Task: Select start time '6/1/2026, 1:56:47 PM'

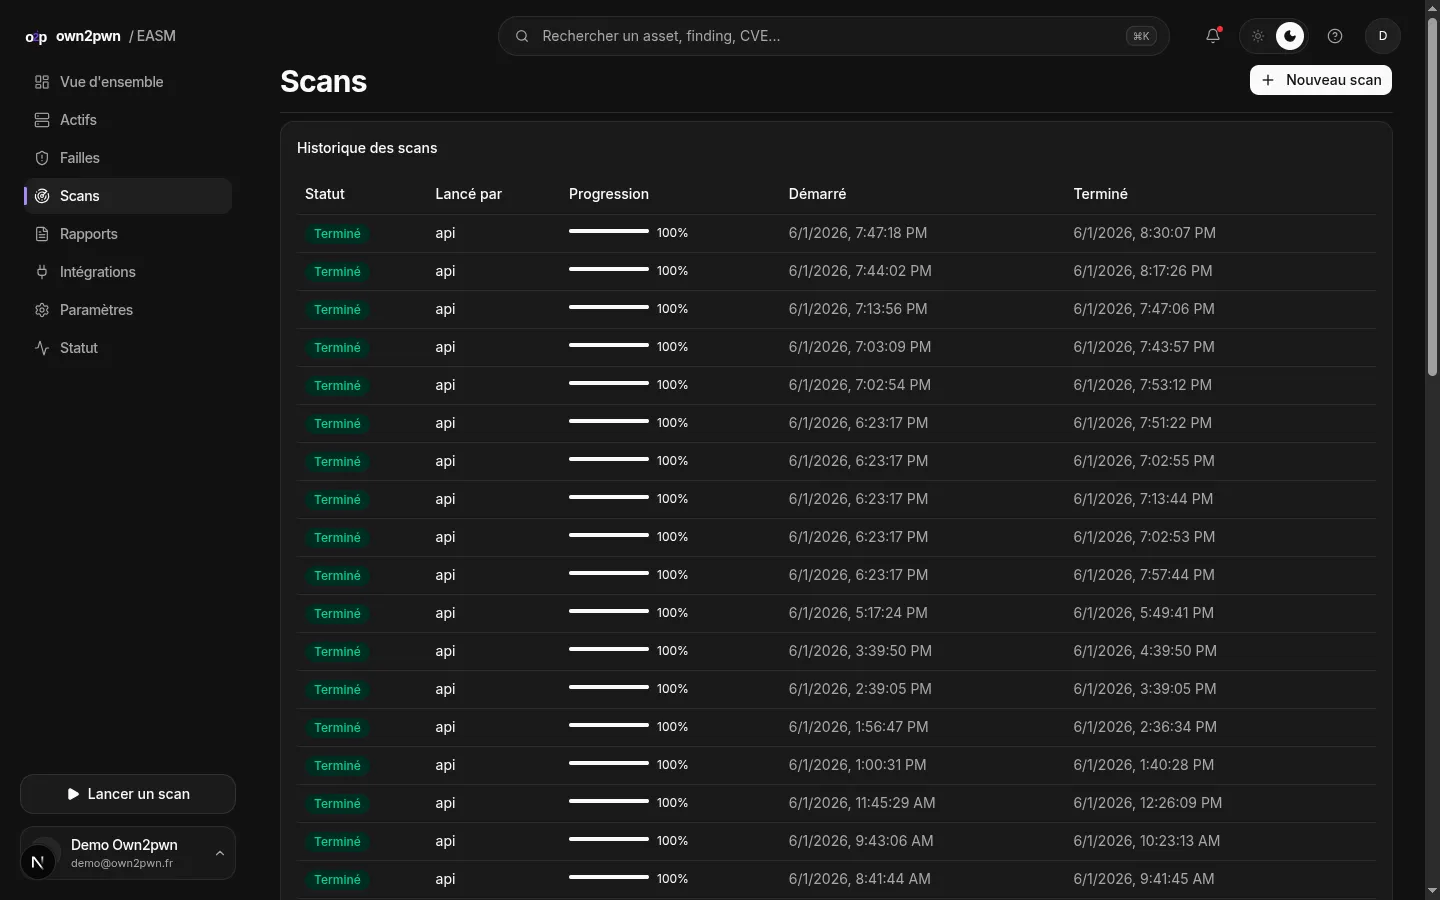Action: coord(858,727)
